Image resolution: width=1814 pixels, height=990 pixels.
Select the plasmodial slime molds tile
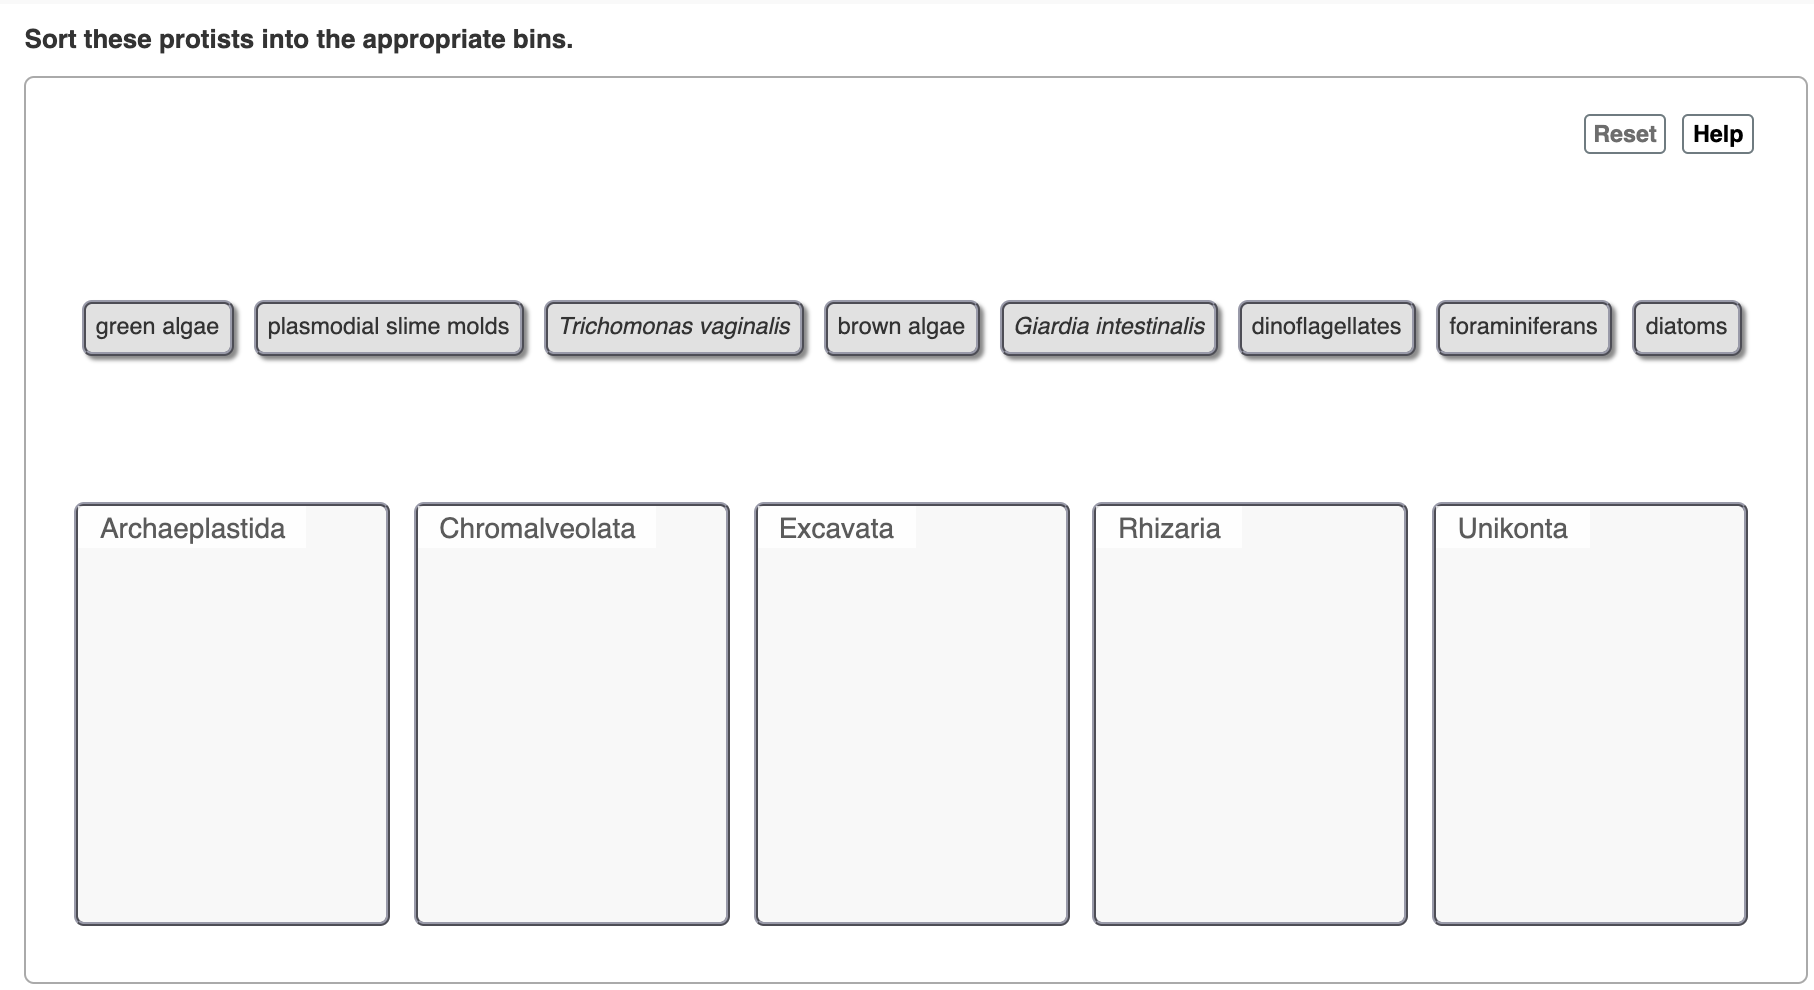tap(389, 326)
